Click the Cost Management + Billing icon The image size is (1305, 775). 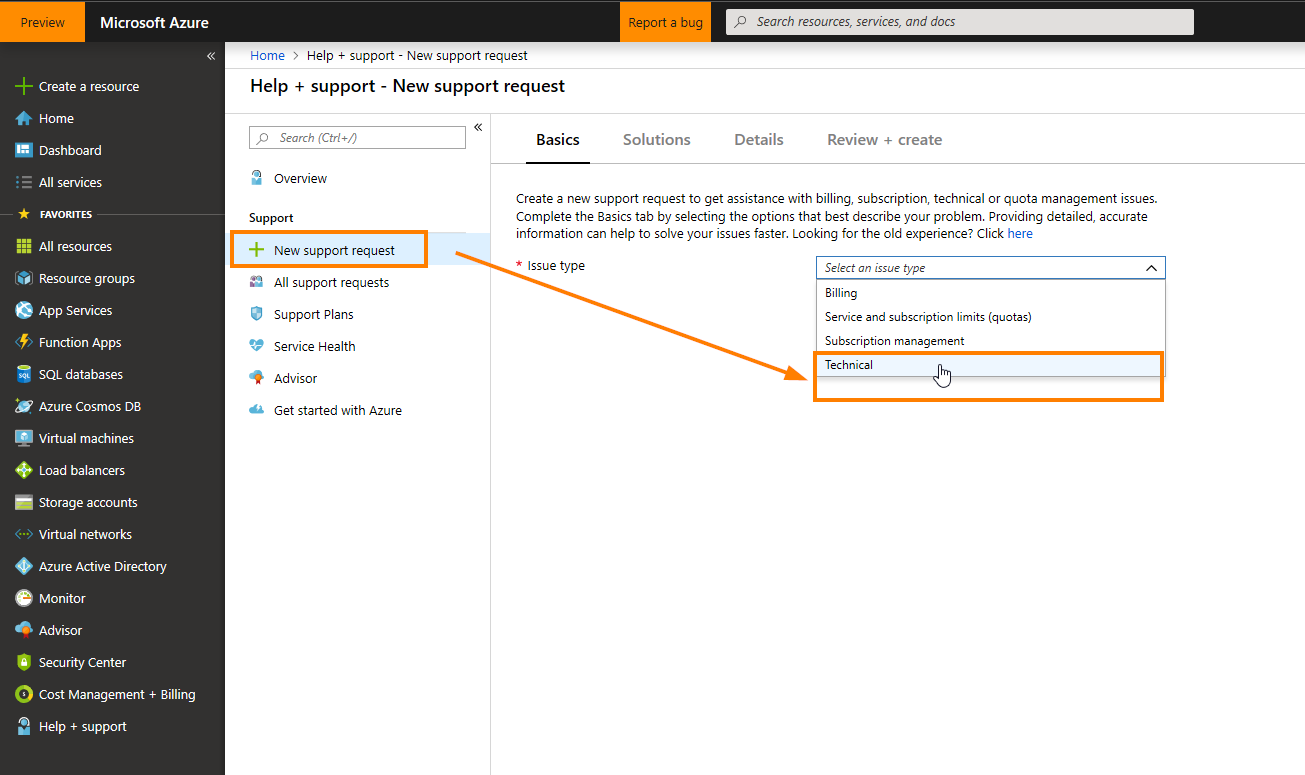coord(24,695)
